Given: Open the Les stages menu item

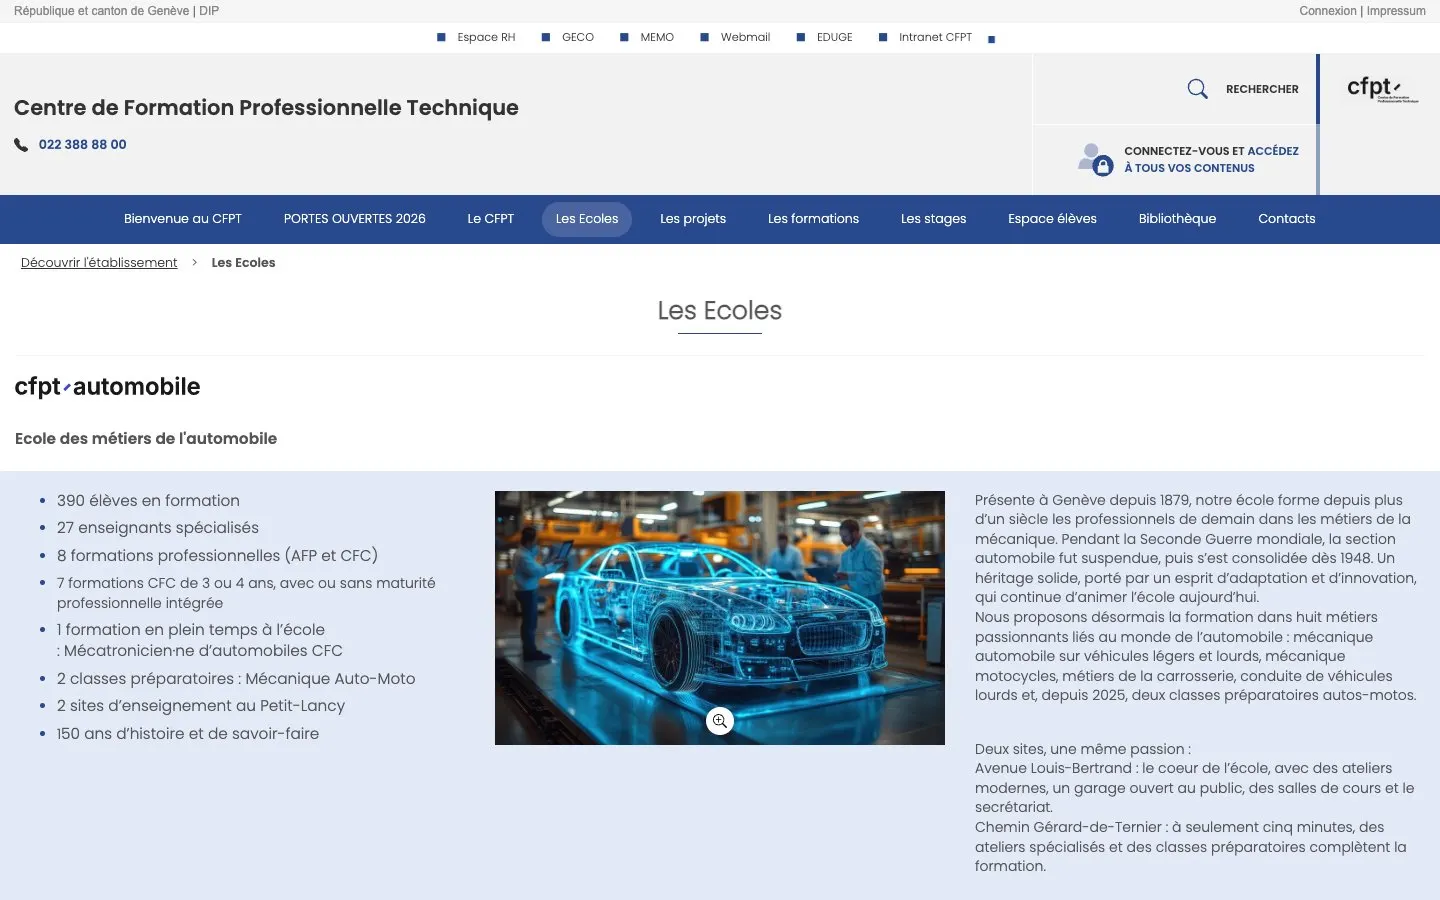Looking at the screenshot, I should (x=933, y=219).
